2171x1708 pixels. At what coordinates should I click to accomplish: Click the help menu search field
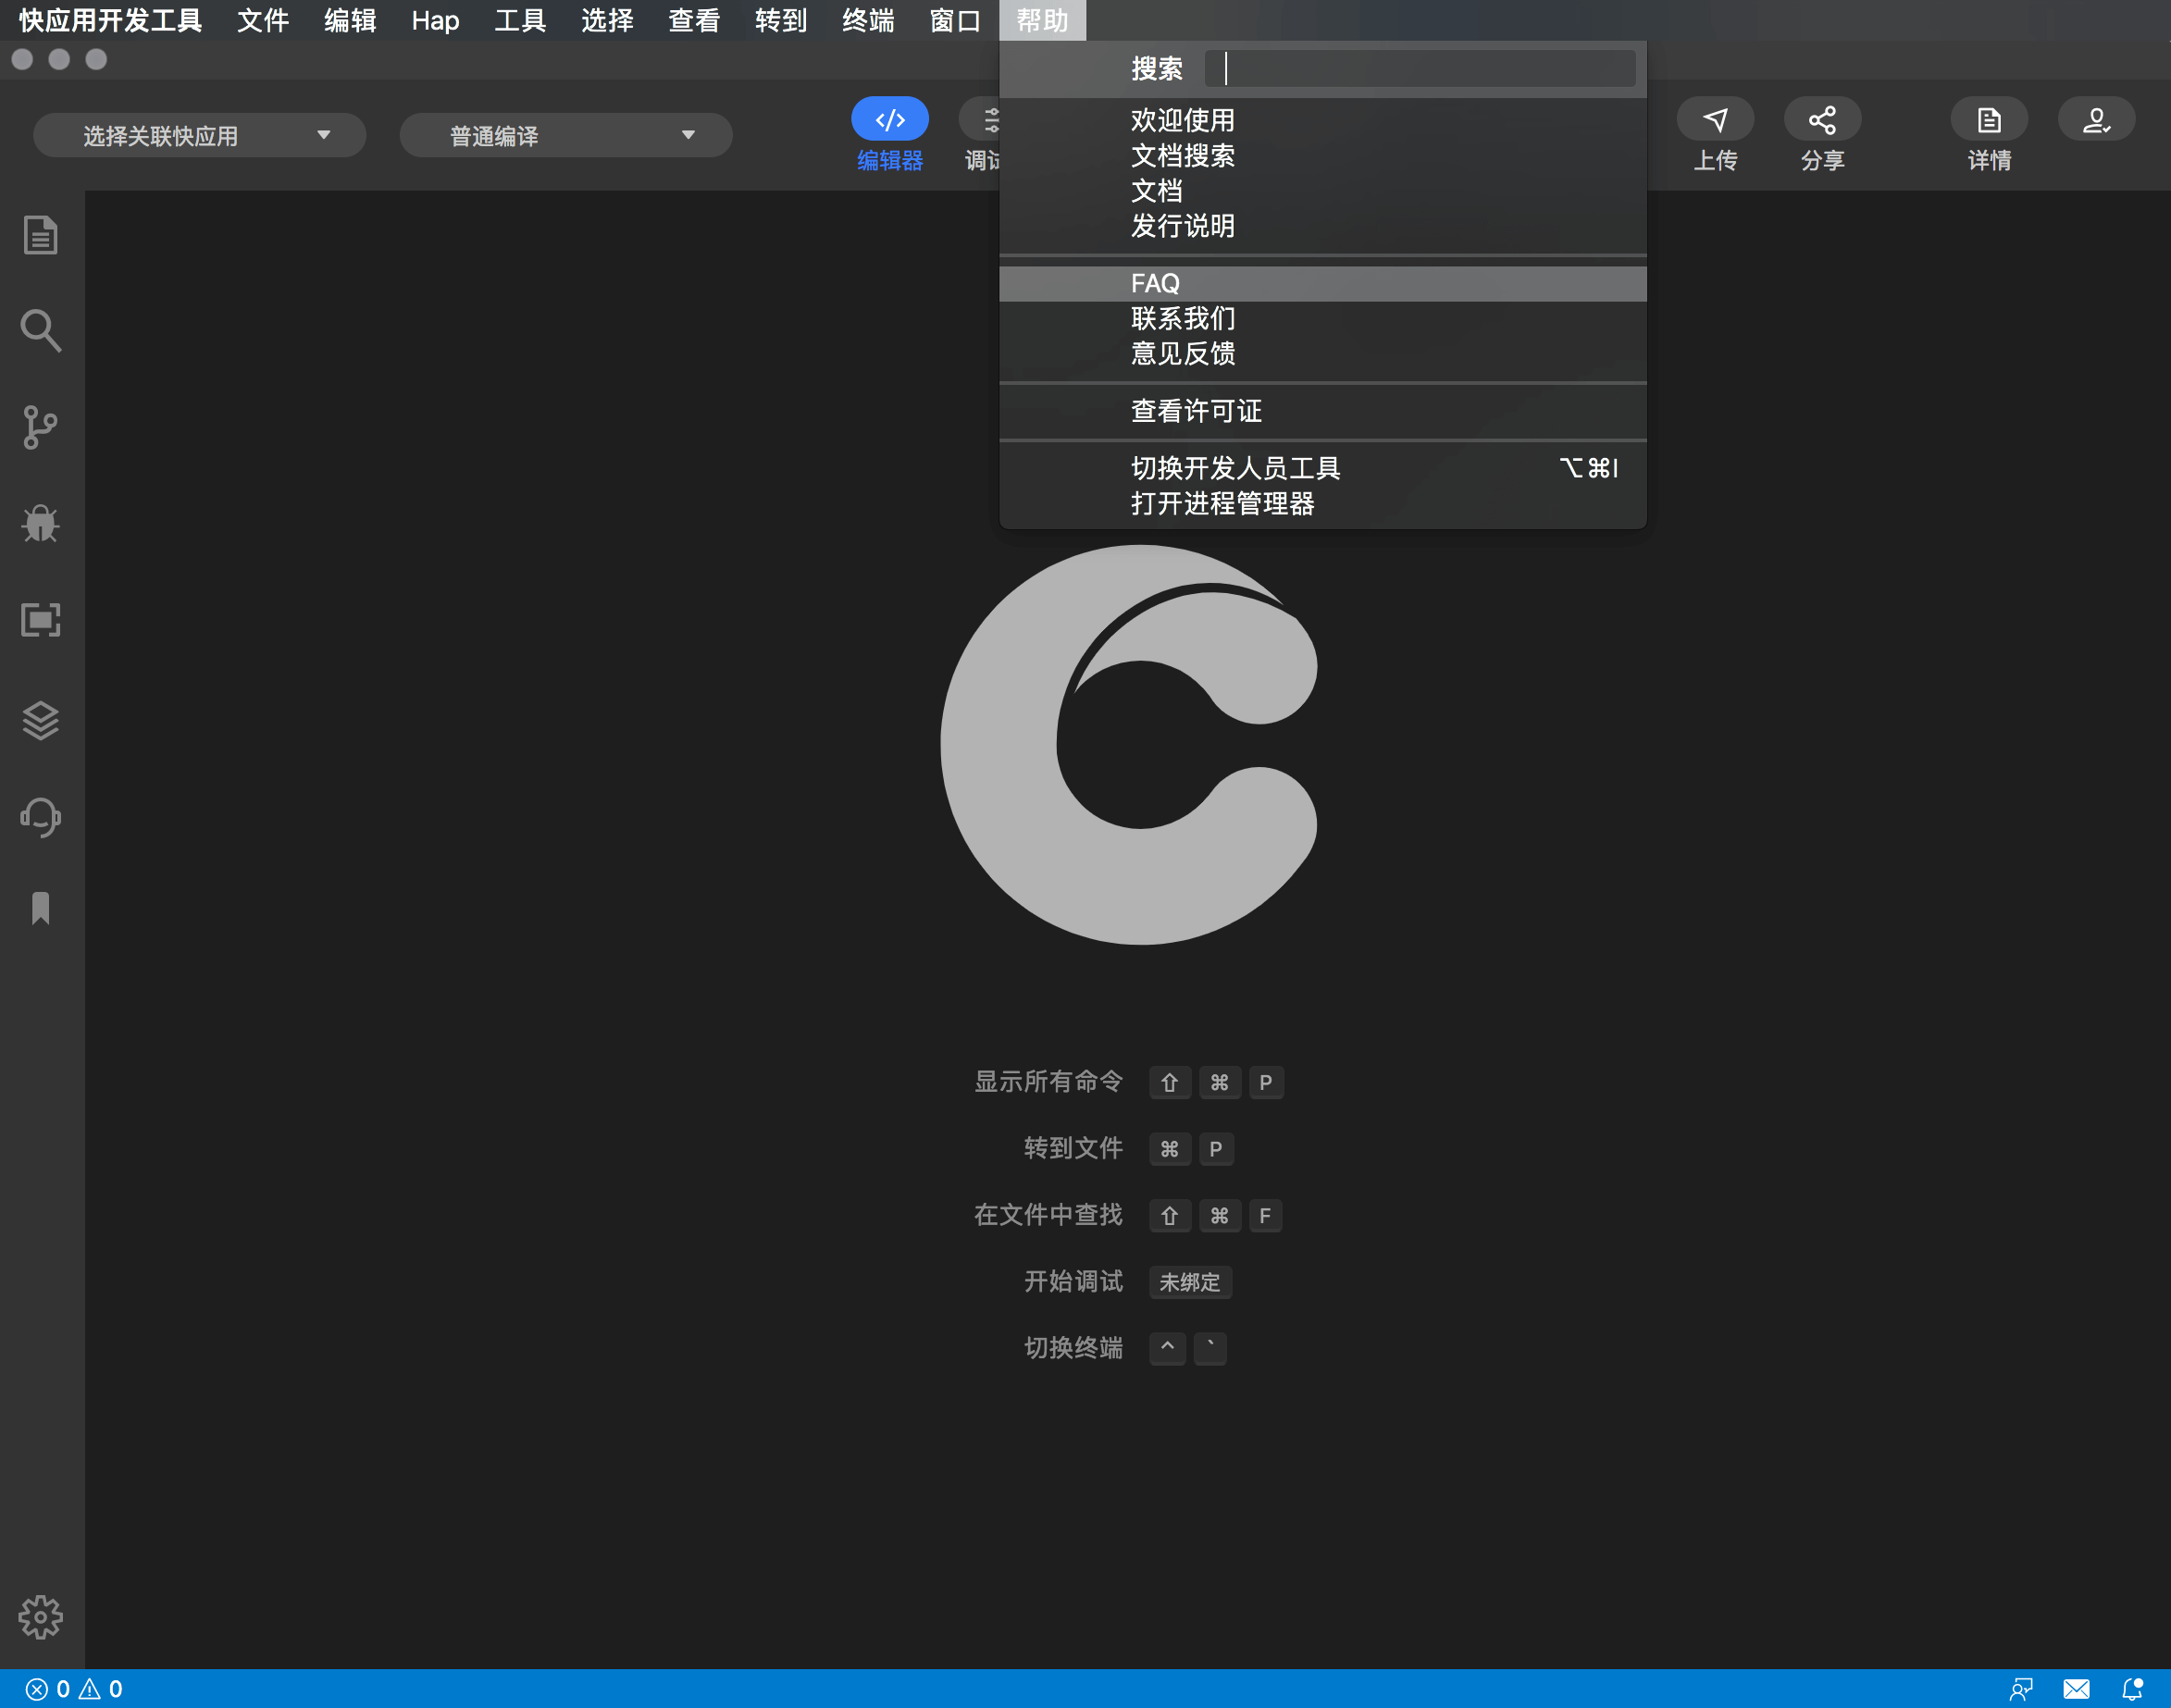pos(1420,69)
